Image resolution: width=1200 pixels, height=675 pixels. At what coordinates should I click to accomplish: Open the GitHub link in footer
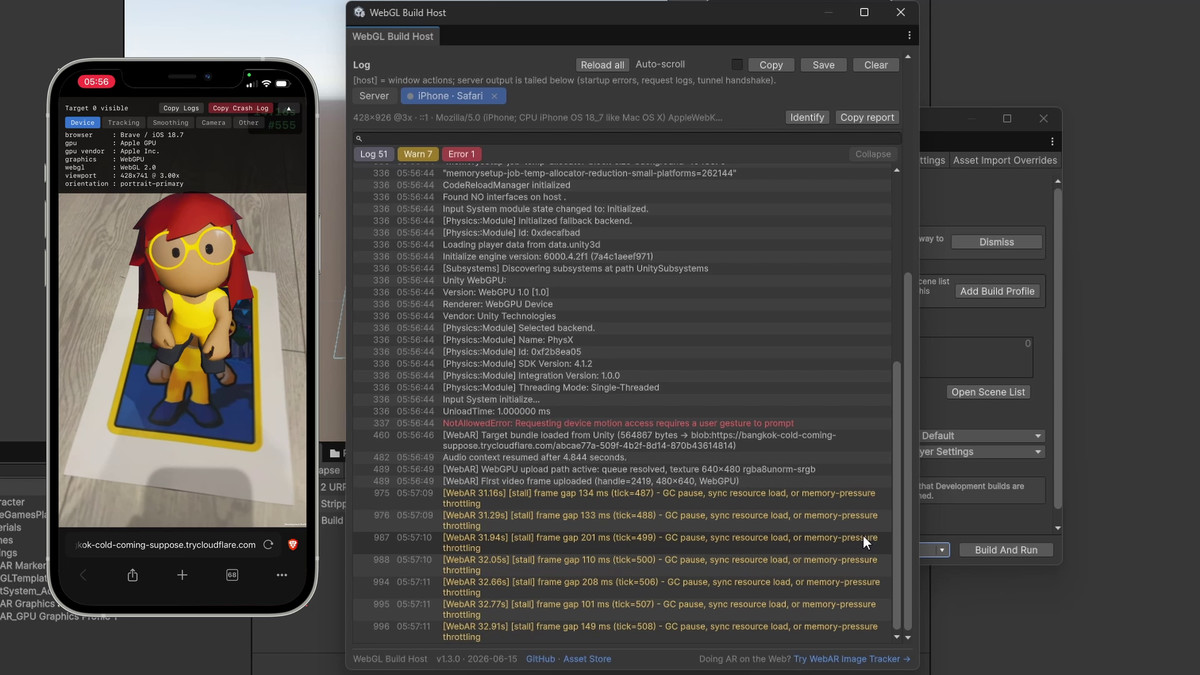(x=540, y=659)
